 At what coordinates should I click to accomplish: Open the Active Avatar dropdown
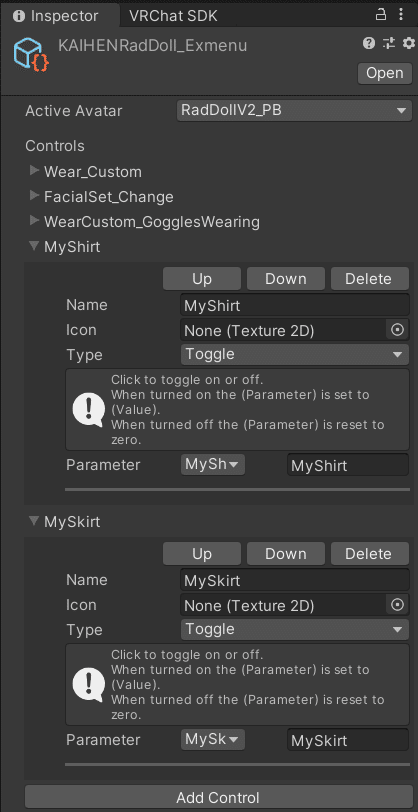pos(294,111)
